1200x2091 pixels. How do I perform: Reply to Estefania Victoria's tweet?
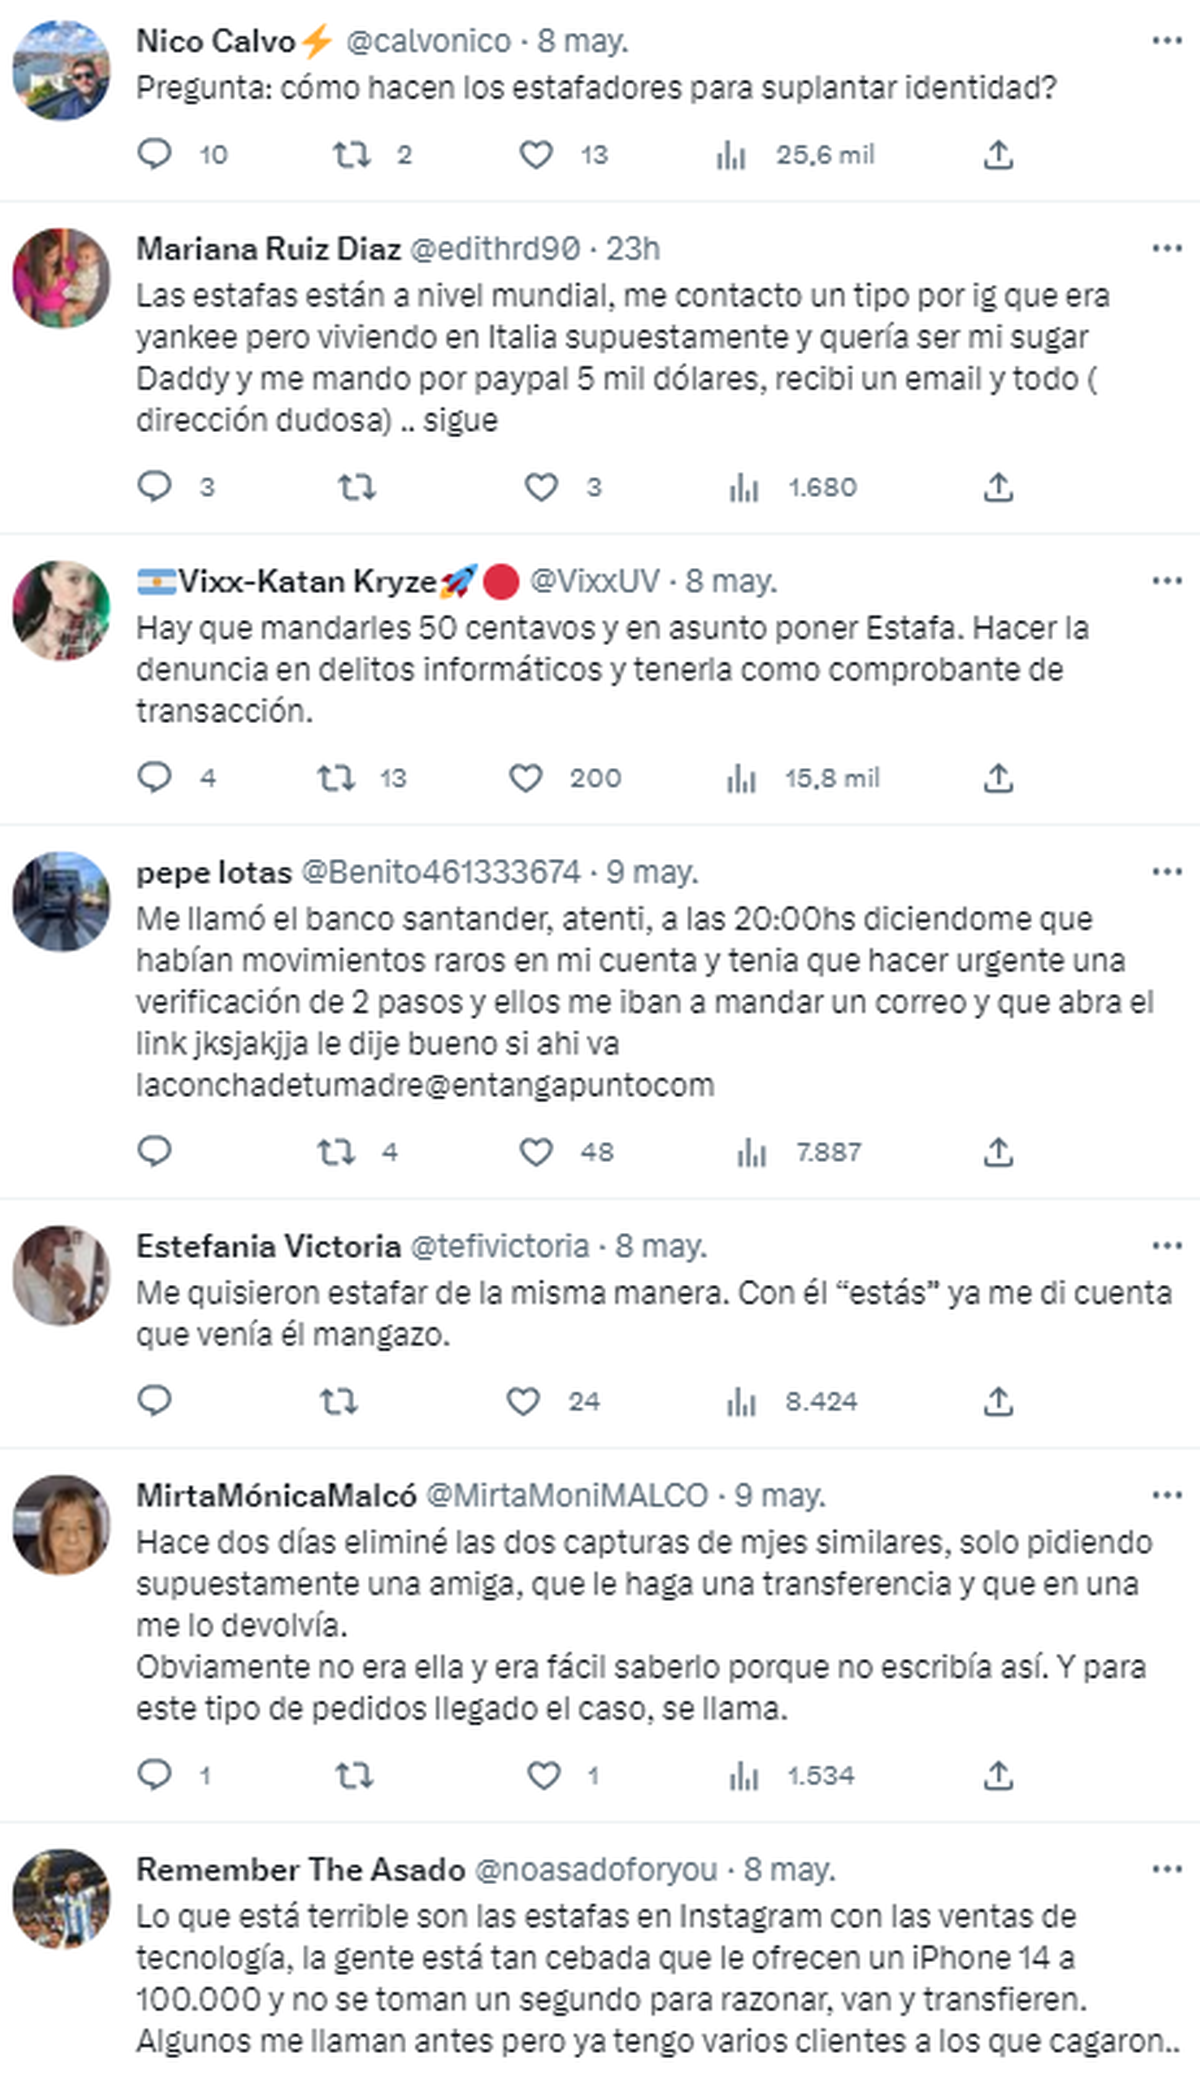coord(155,1401)
